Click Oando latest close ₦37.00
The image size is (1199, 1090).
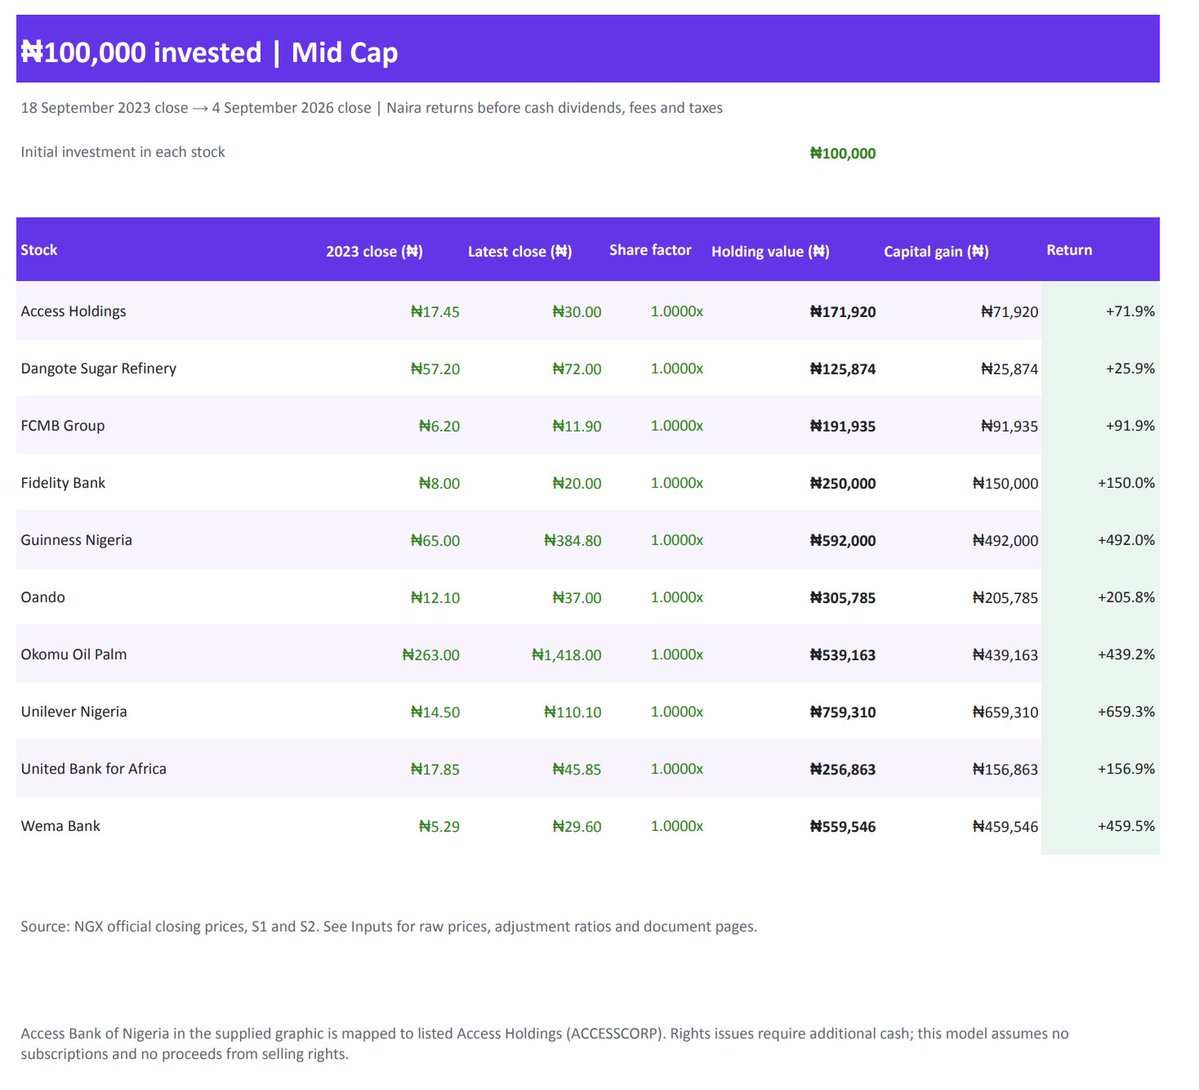pyautogui.click(x=577, y=597)
